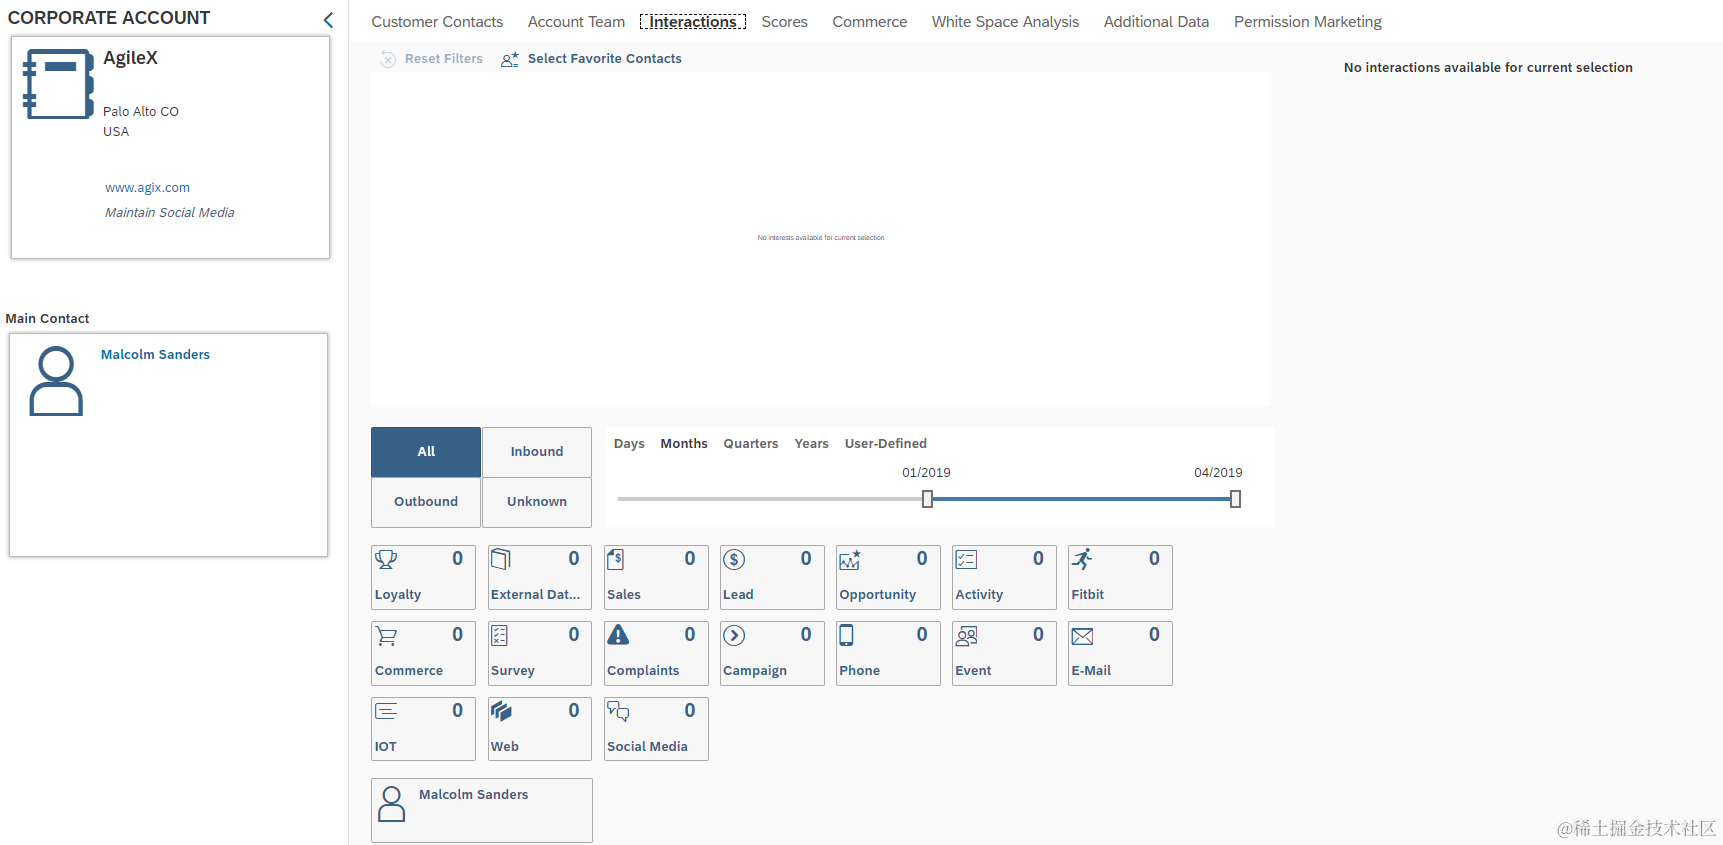Click the Reset Filters circular icon
Image resolution: width=1723 pixels, height=845 pixels.
coord(388,60)
